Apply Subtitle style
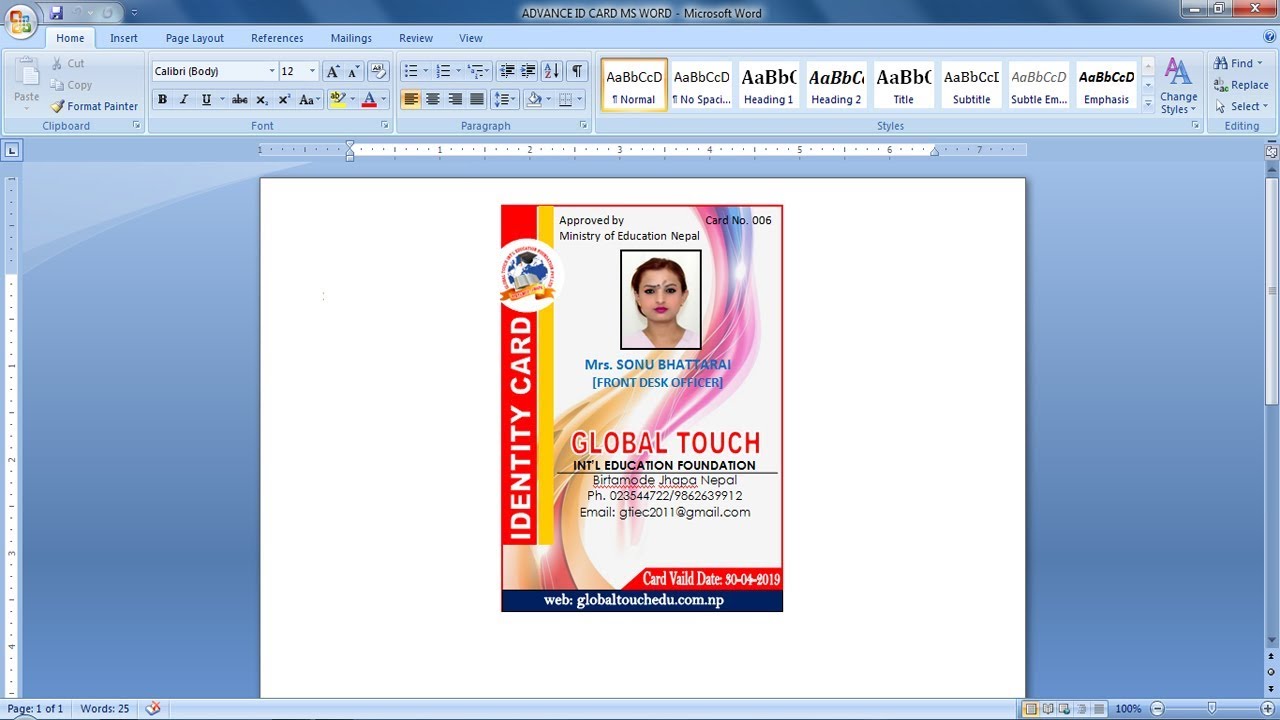Screen dimensions: 1280x720 971,85
